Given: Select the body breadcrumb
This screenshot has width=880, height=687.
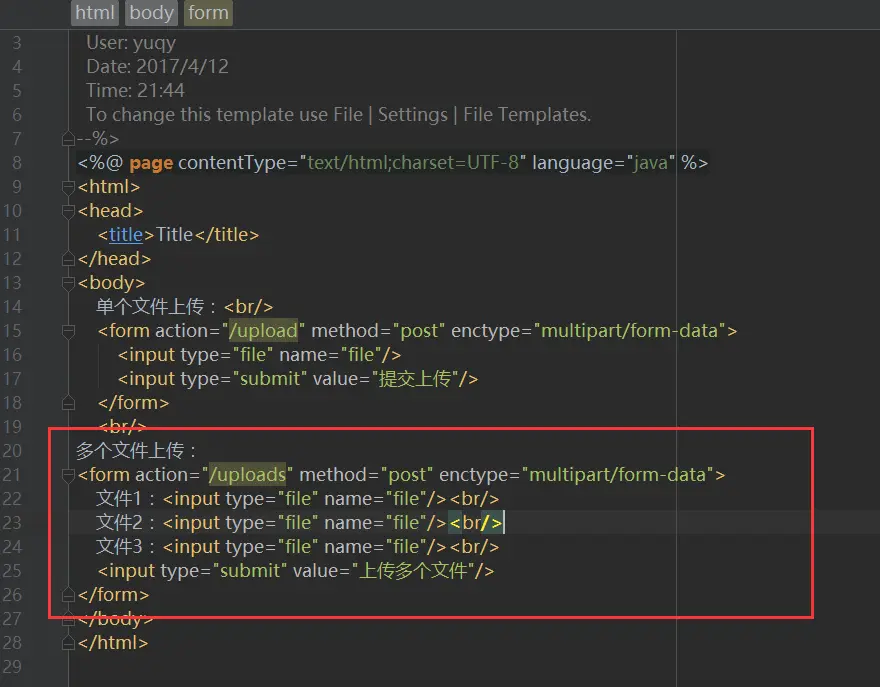Looking at the screenshot, I should (x=151, y=13).
